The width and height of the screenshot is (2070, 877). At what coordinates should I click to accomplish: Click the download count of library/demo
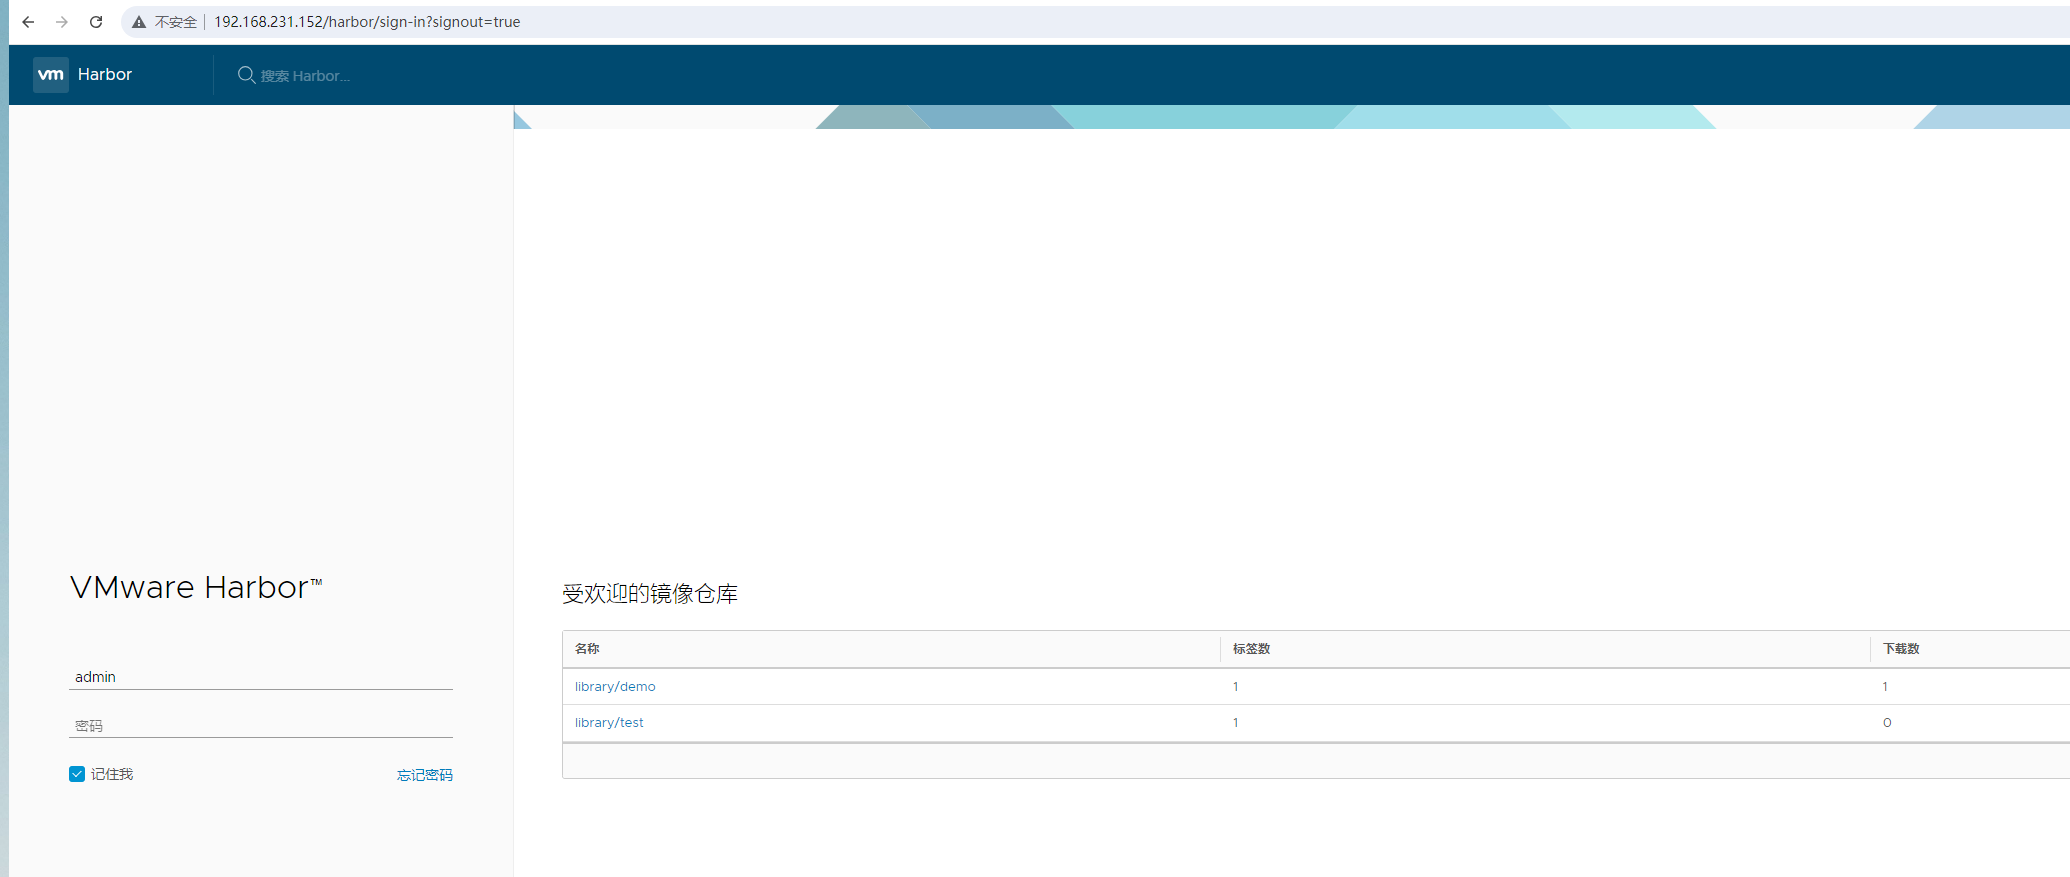(1886, 687)
